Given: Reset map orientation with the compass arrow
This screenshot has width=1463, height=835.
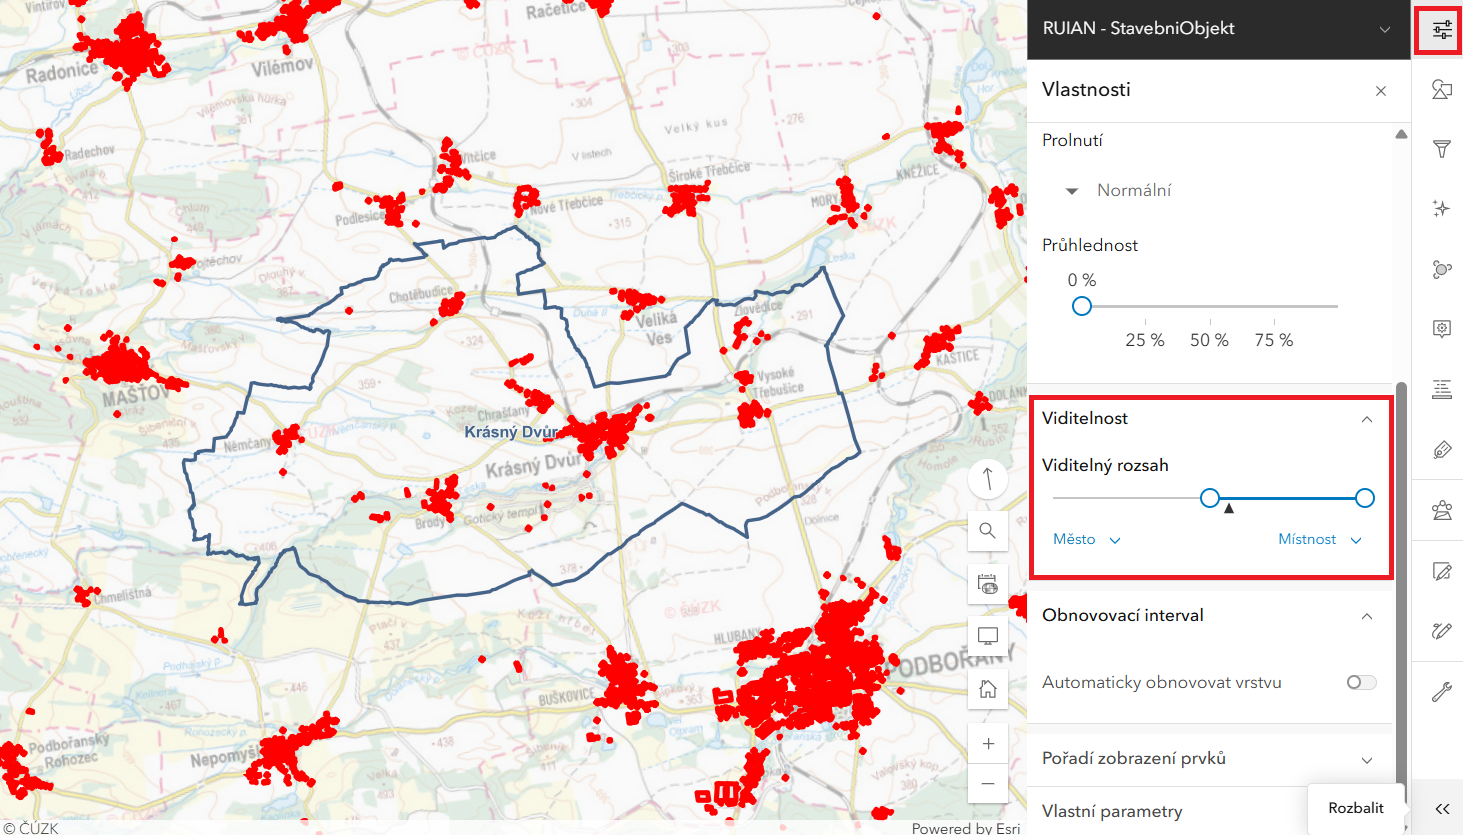Looking at the screenshot, I should click(988, 479).
